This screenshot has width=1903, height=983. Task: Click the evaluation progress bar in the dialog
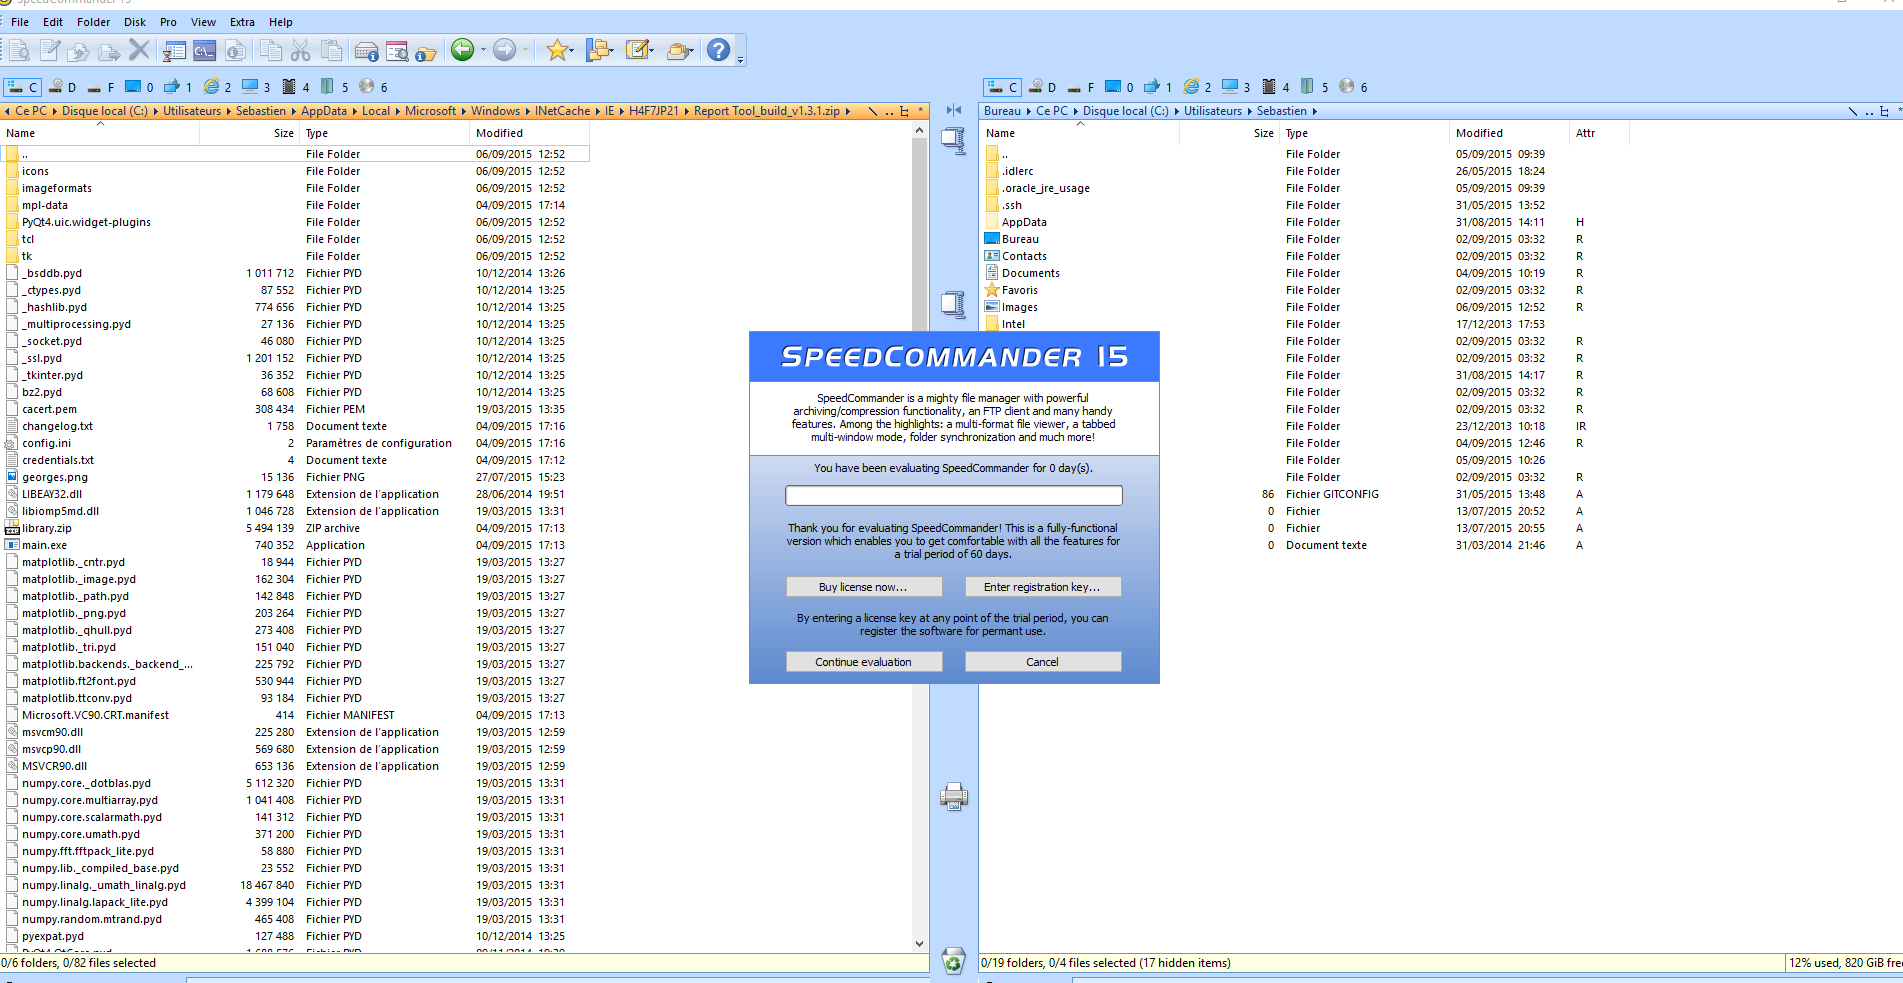coord(954,495)
